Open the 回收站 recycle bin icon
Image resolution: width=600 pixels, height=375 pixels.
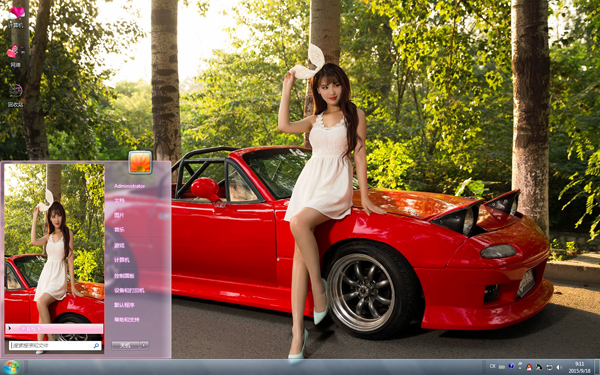[x=15, y=95]
